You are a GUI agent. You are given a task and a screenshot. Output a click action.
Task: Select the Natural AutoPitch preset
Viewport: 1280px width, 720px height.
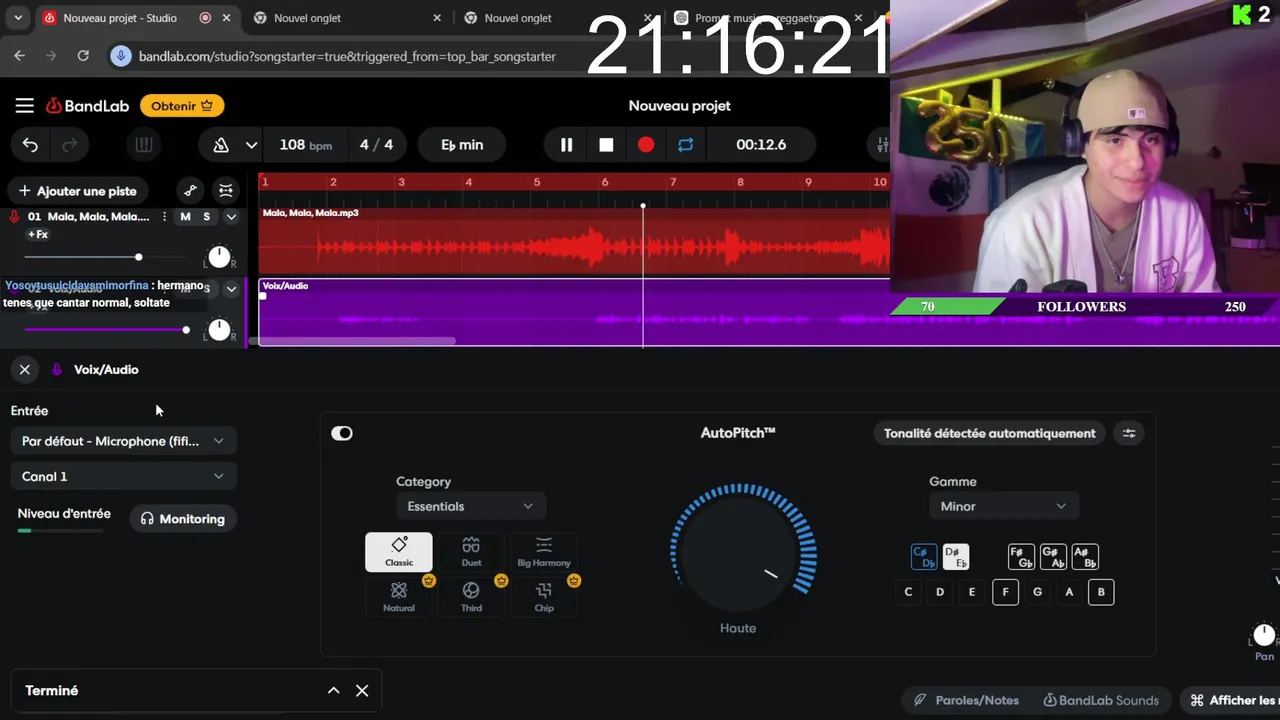[x=399, y=597]
